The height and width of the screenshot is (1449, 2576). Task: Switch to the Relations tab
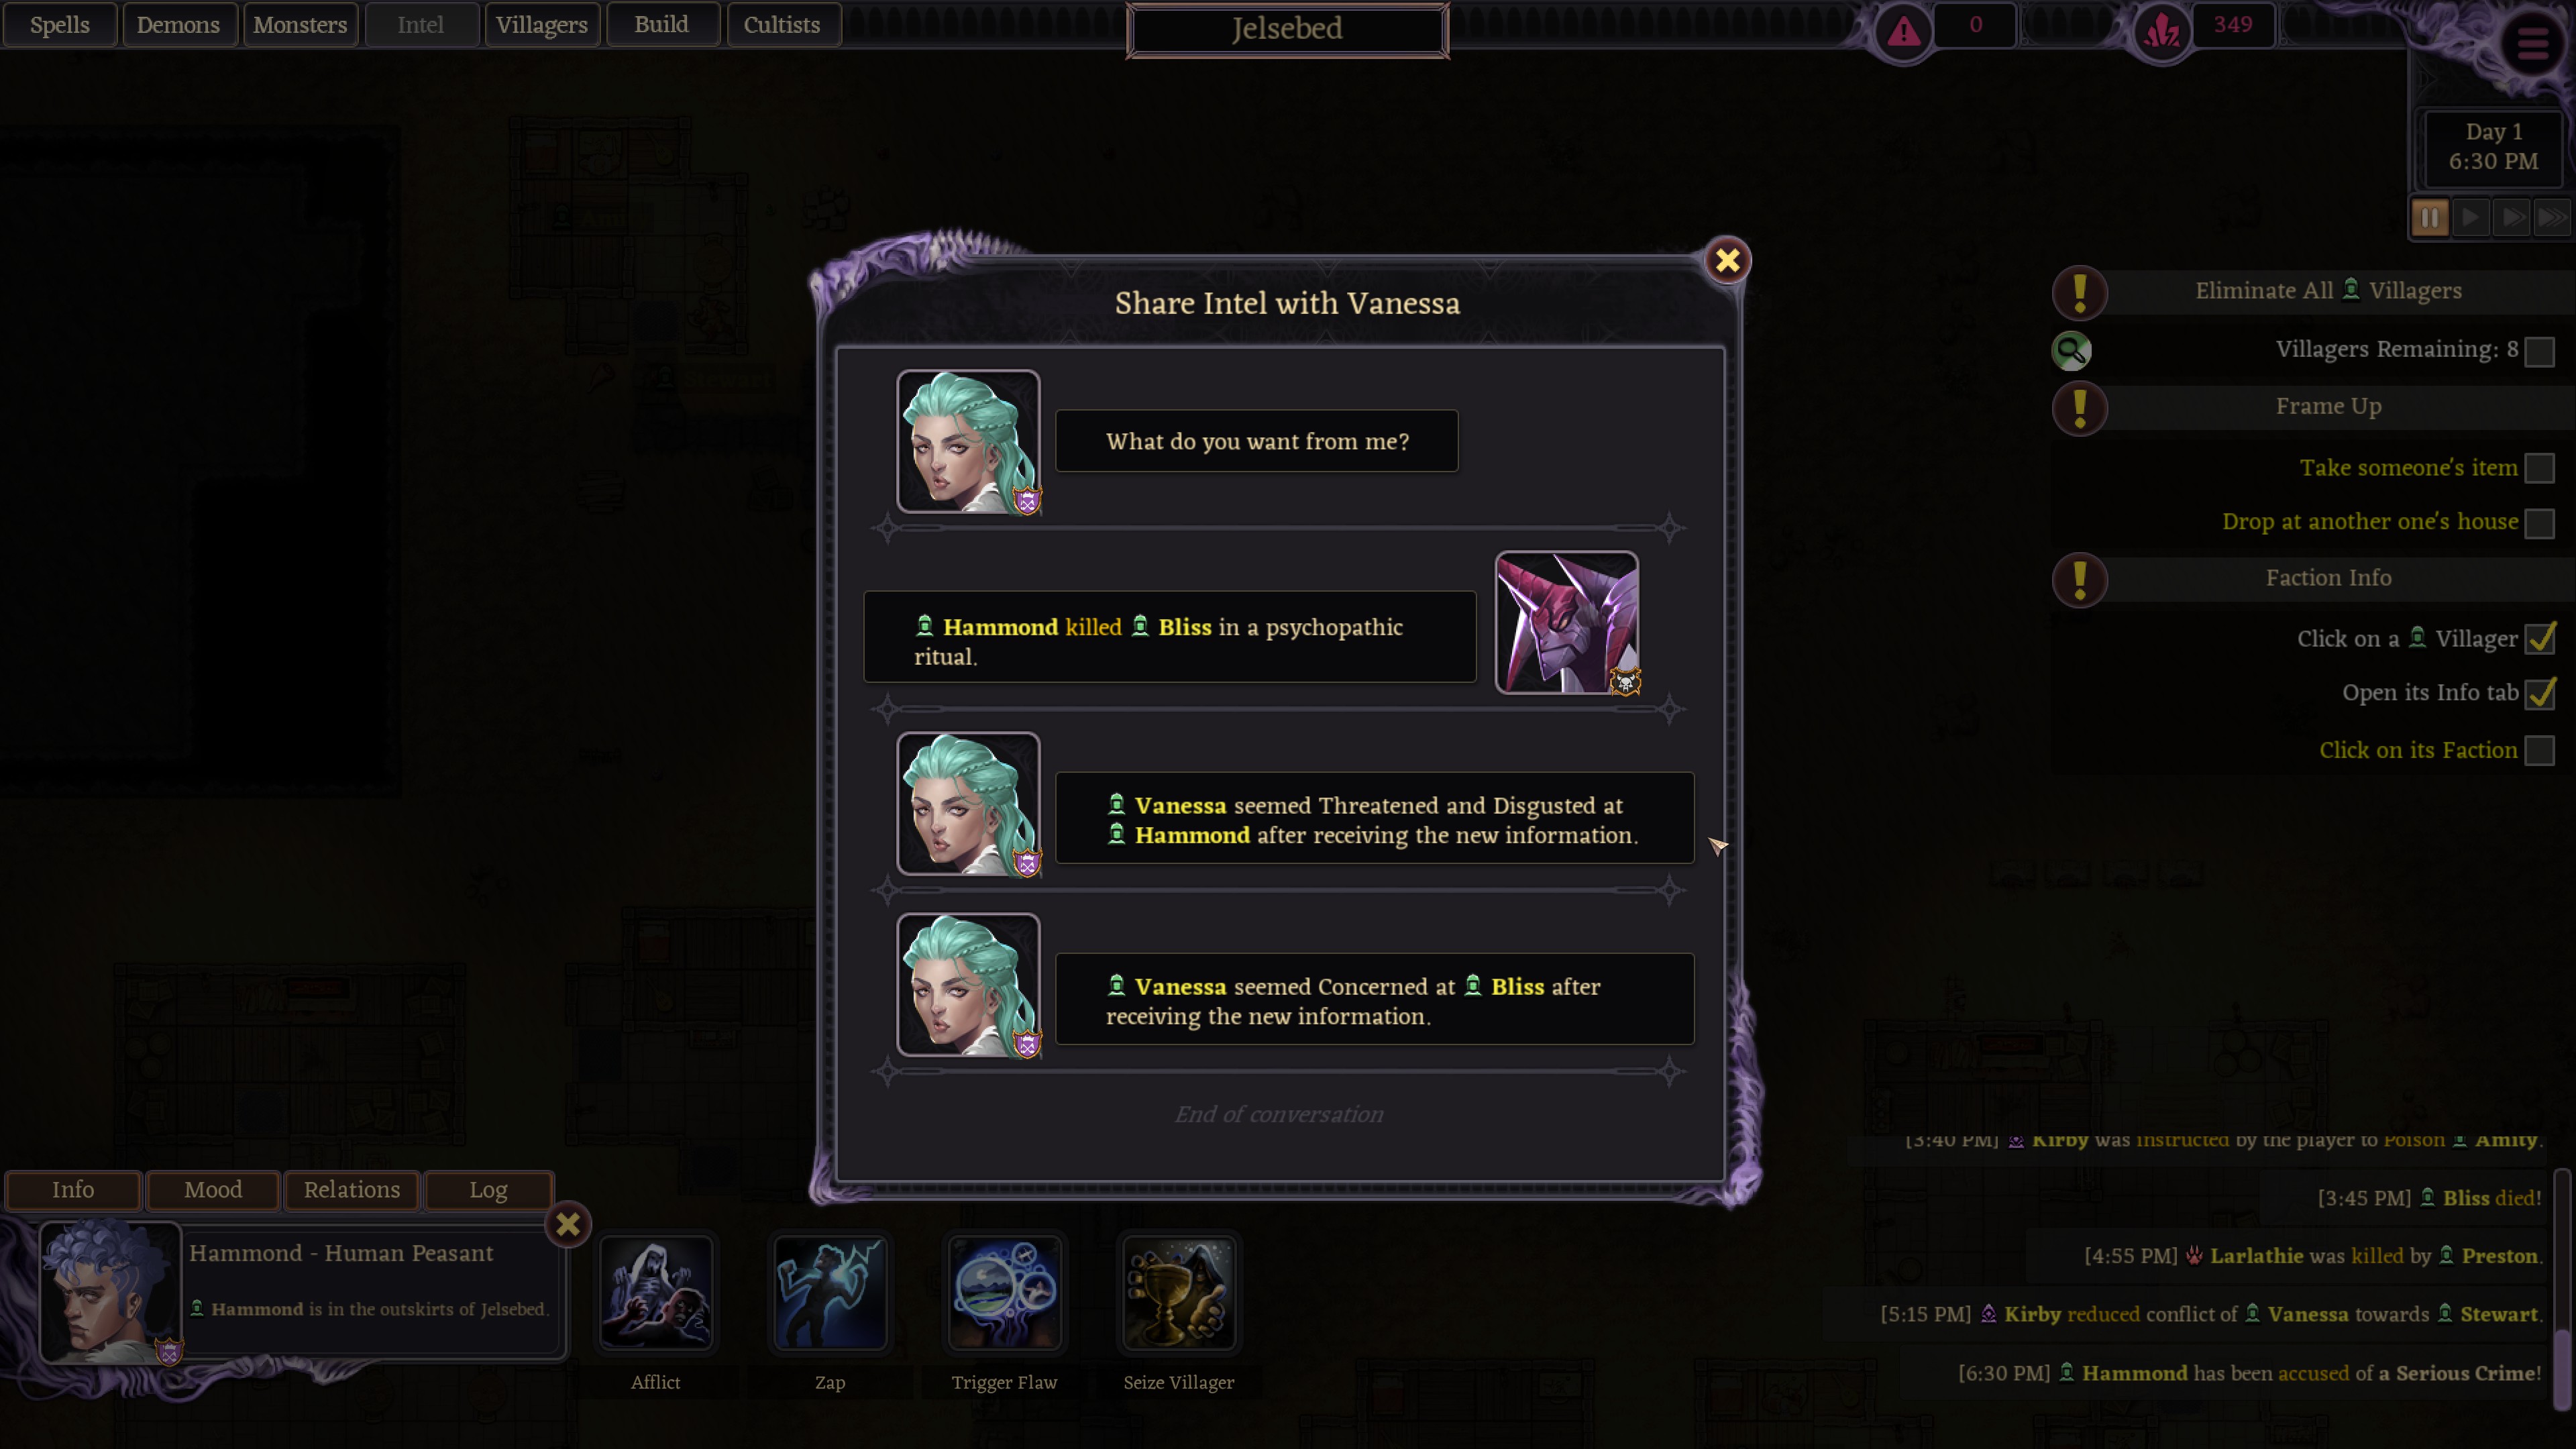pyautogui.click(x=352, y=1190)
